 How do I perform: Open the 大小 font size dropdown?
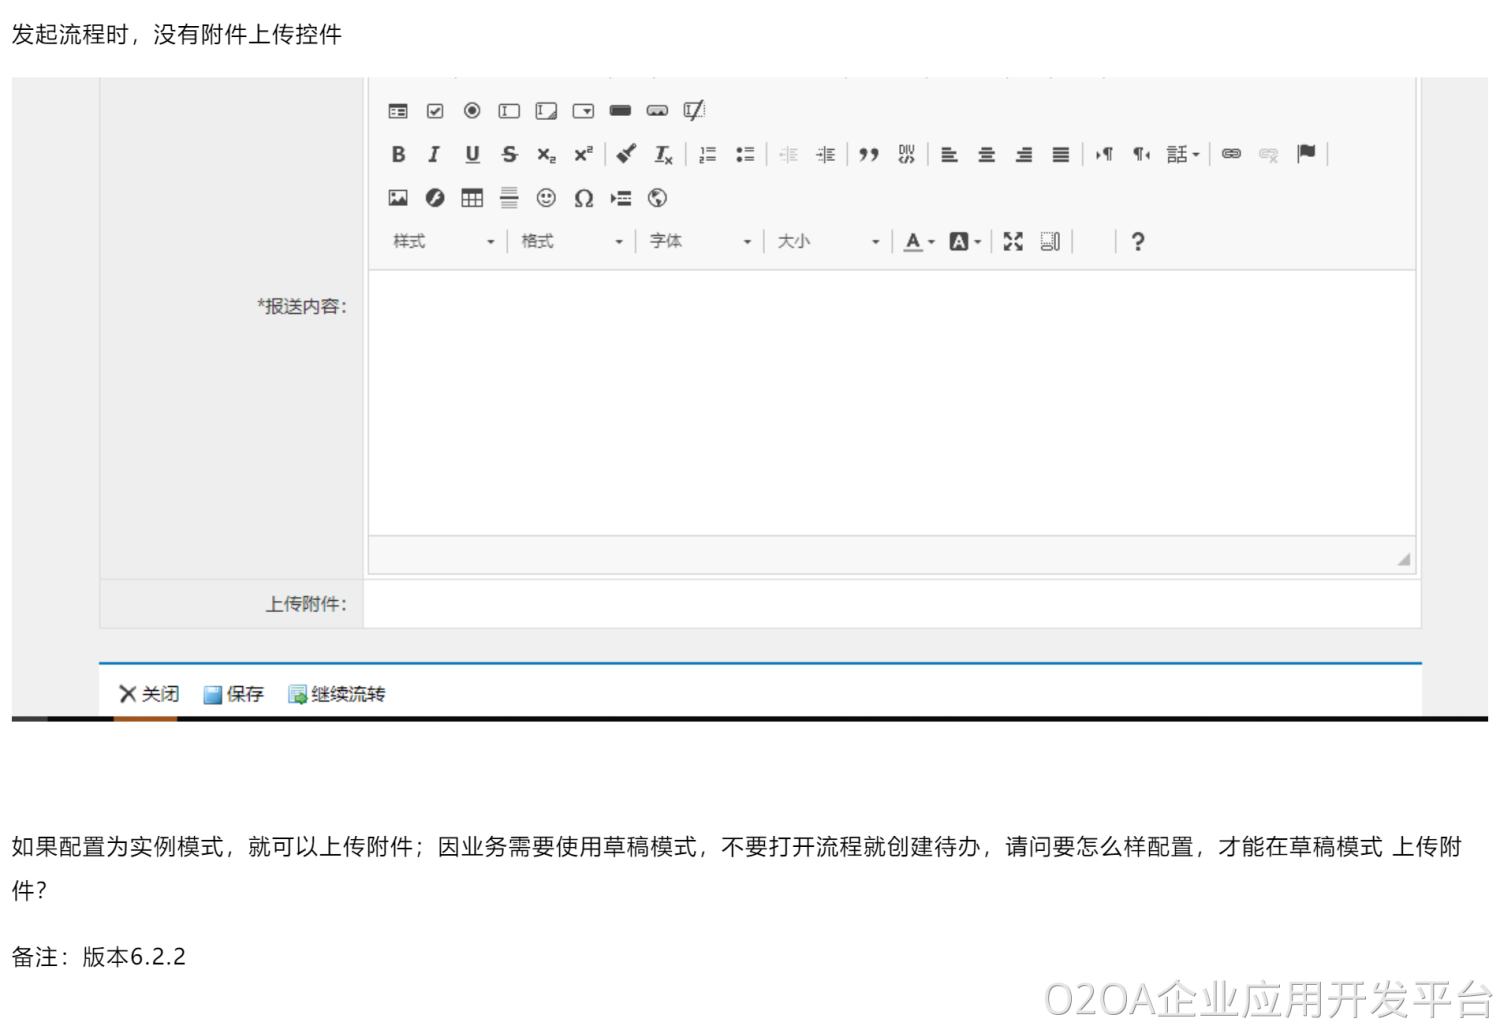pyautogui.click(x=828, y=241)
